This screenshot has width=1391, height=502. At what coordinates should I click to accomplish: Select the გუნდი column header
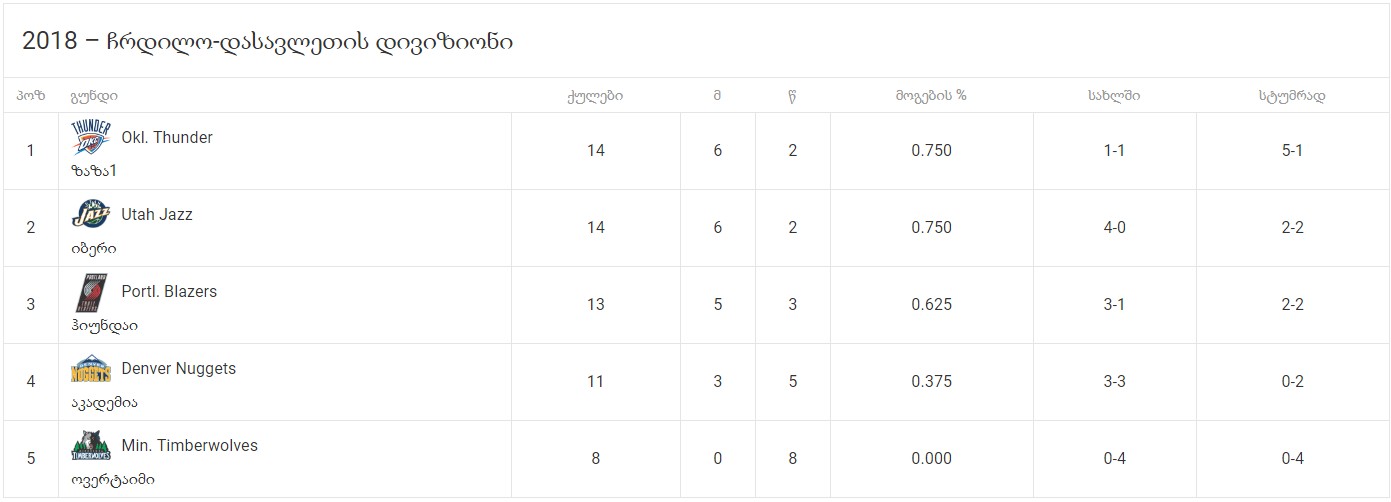(x=94, y=96)
